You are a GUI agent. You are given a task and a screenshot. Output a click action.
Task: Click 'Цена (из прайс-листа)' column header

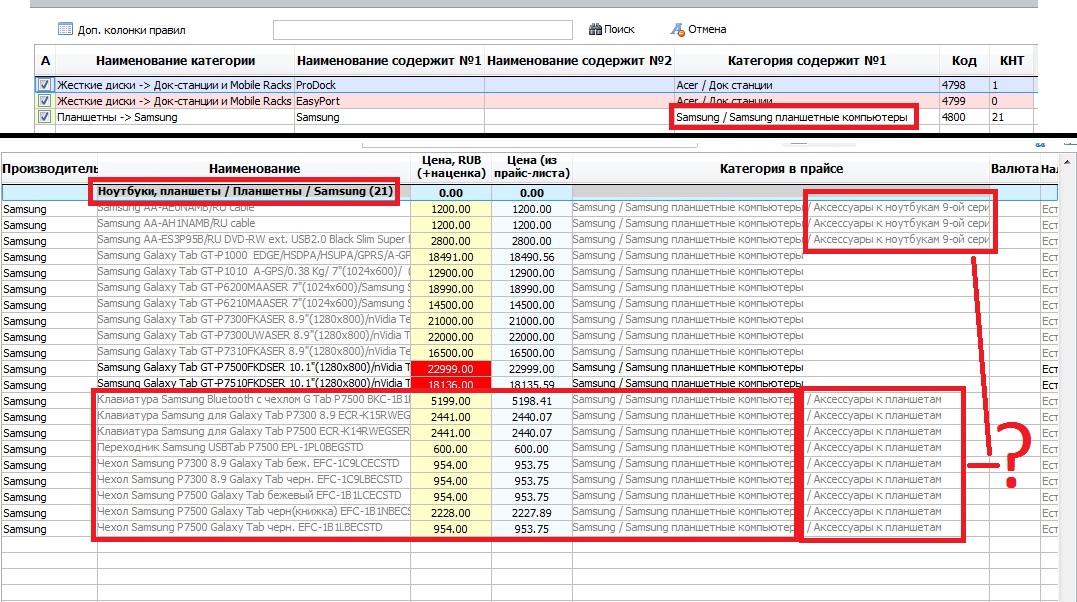click(x=532, y=167)
